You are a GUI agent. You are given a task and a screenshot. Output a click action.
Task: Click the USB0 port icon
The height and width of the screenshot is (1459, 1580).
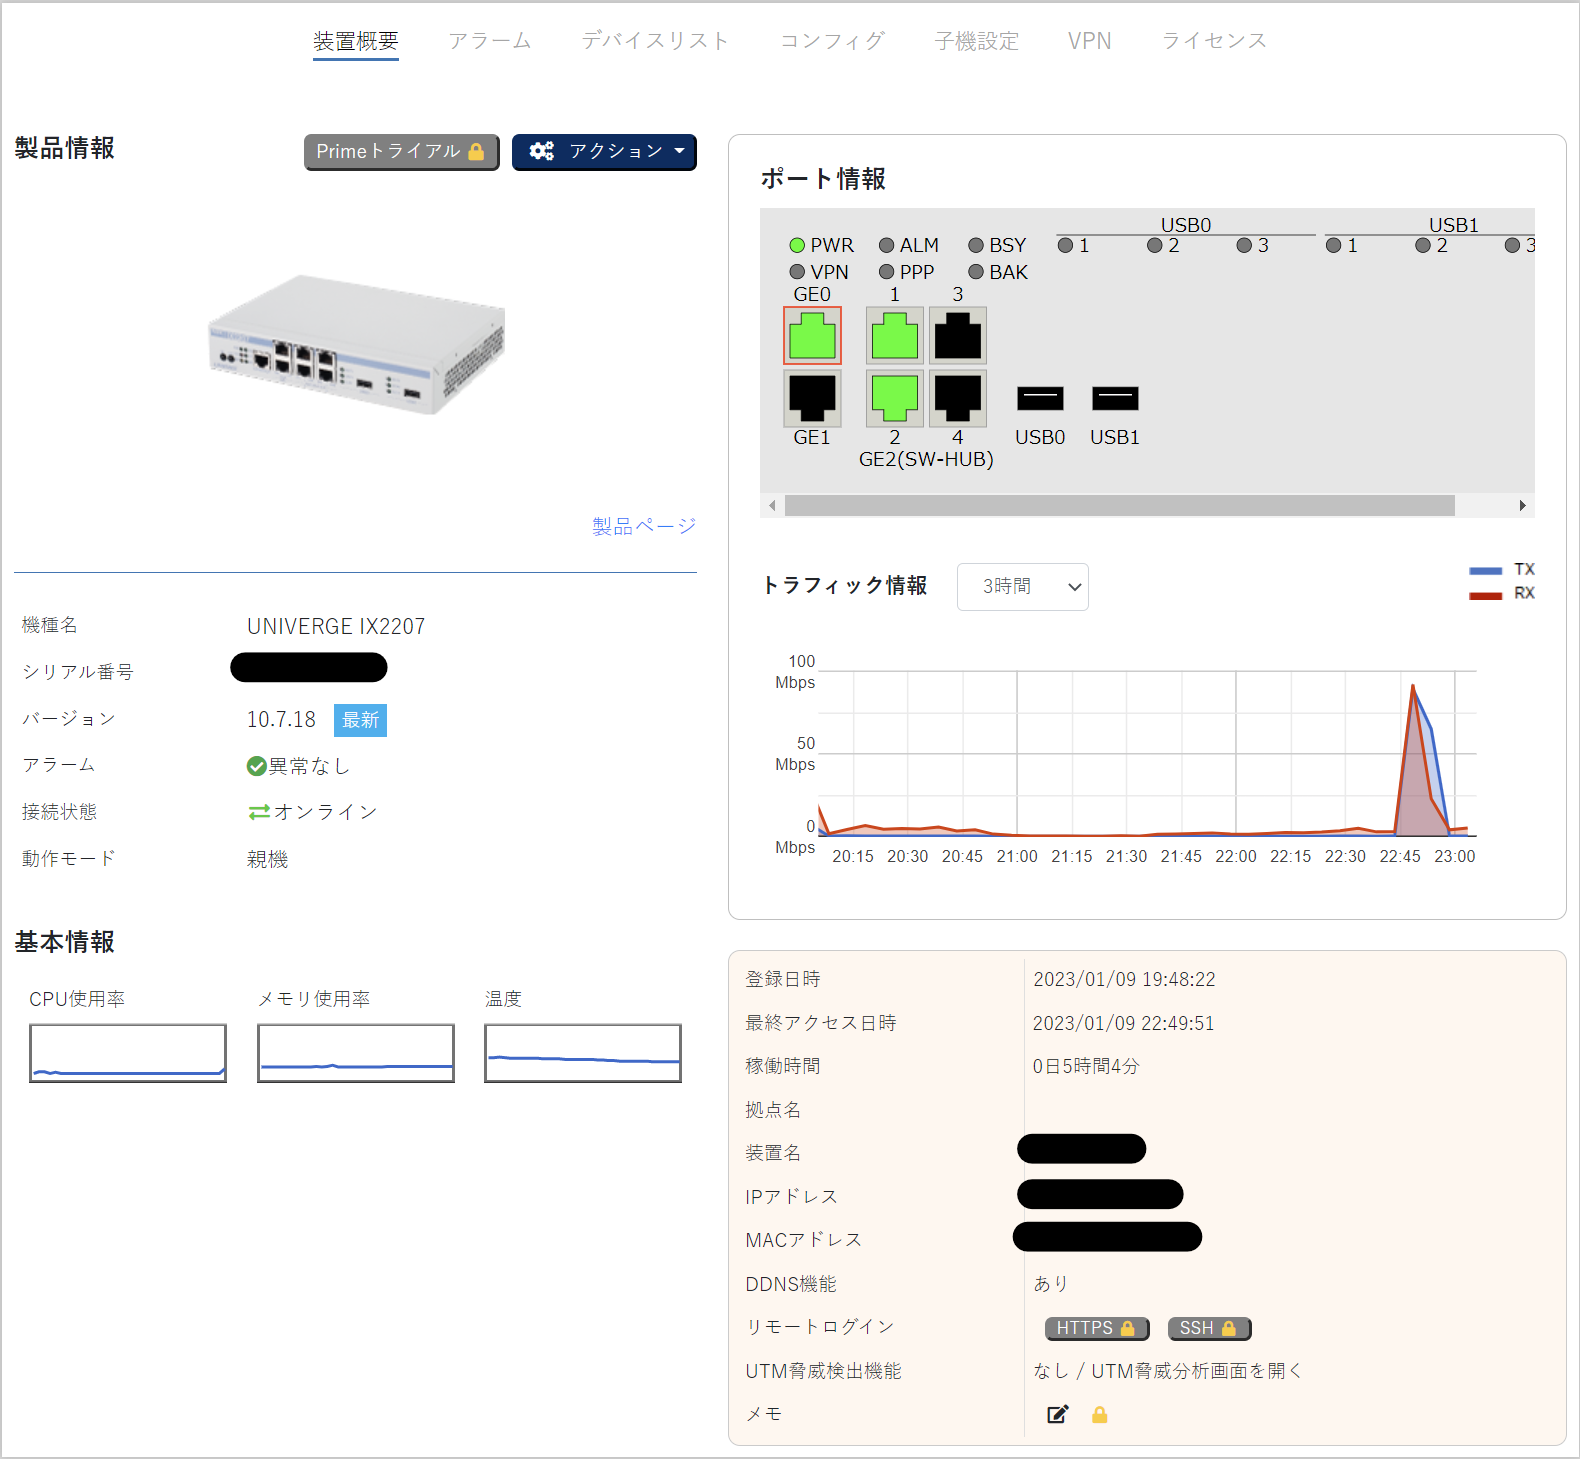[x=1040, y=398]
